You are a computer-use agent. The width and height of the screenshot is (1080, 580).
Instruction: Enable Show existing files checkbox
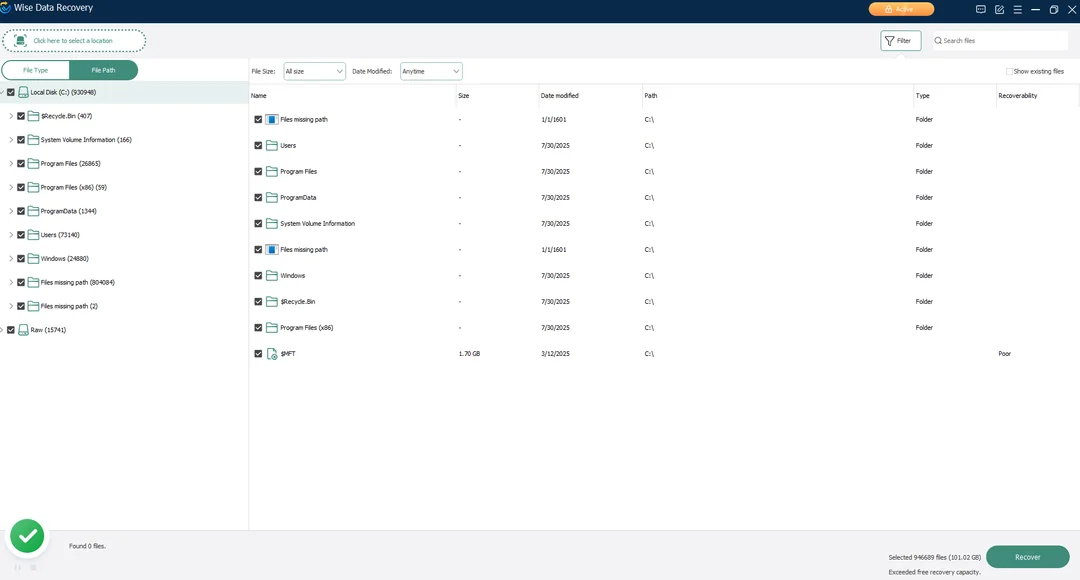[x=1009, y=71]
